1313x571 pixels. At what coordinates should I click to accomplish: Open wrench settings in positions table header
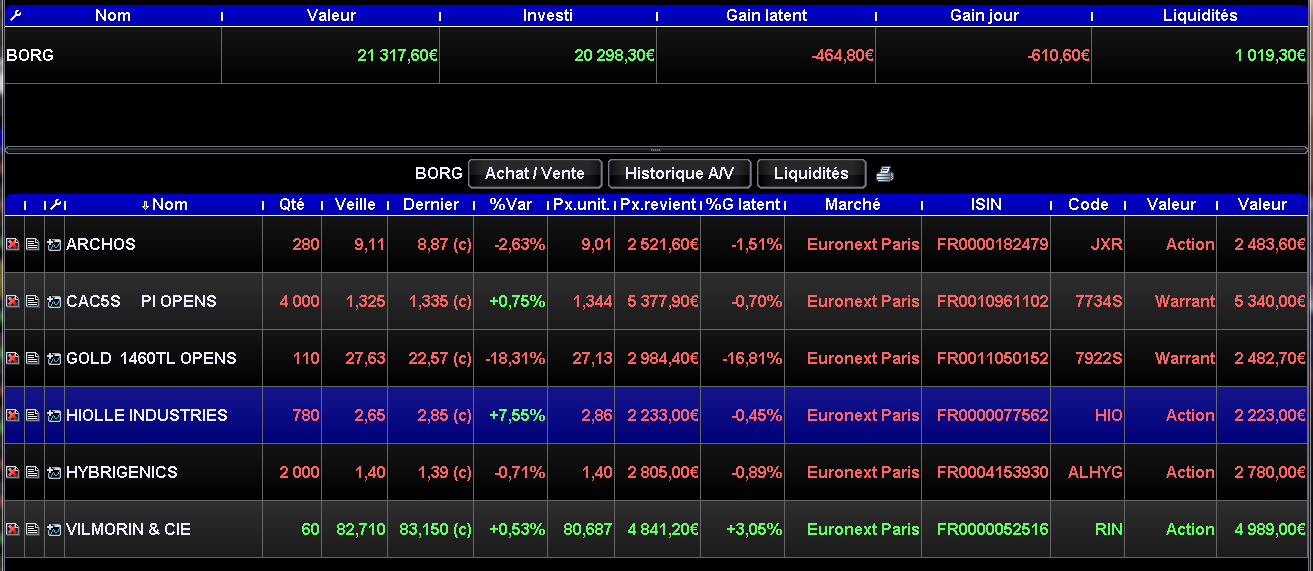[x=56, y=205]
